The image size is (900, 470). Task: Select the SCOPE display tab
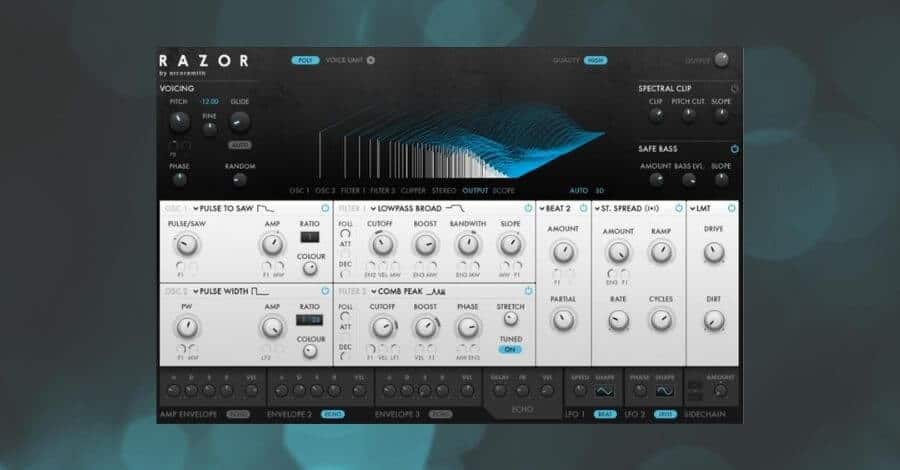coord(503,191)
